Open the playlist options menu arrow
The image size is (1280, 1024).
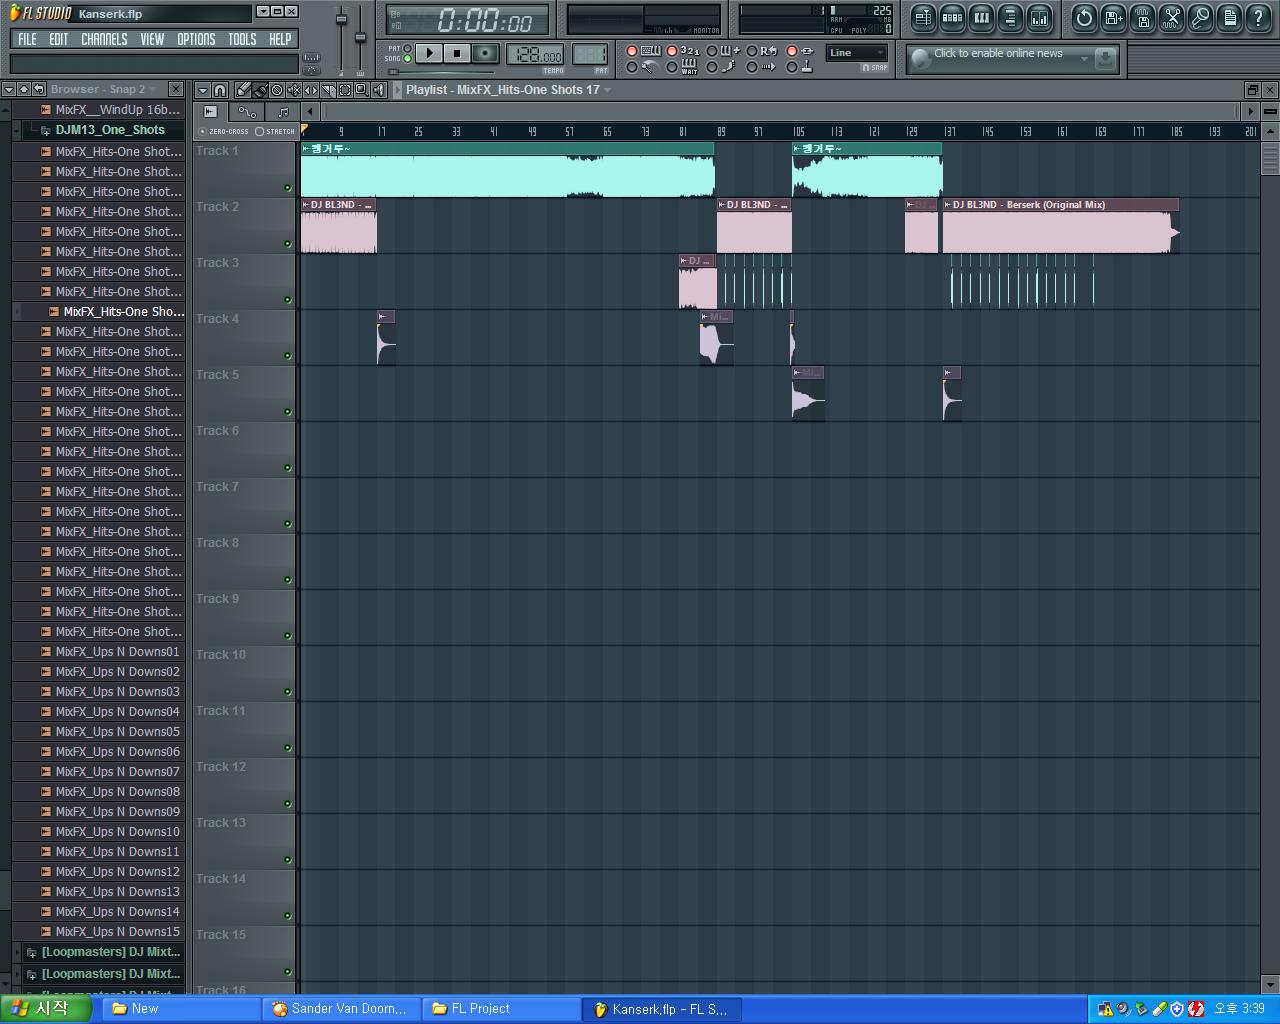click(x=203, y=90)
